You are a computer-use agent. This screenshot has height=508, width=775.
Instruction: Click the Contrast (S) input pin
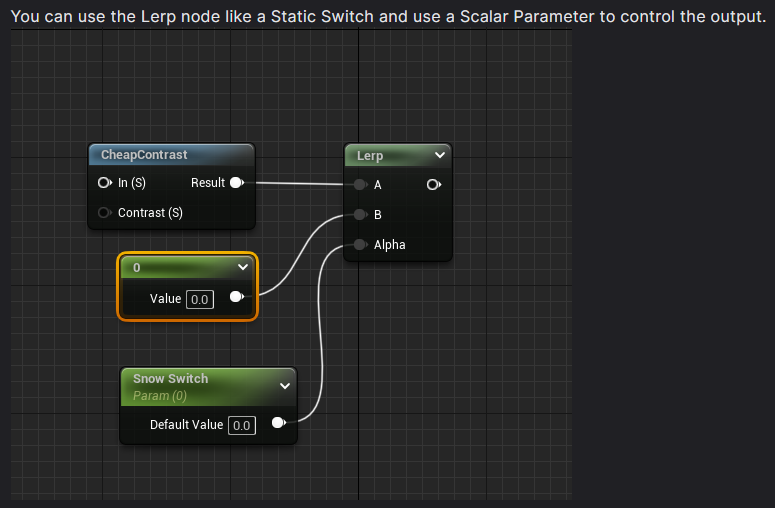104,212
